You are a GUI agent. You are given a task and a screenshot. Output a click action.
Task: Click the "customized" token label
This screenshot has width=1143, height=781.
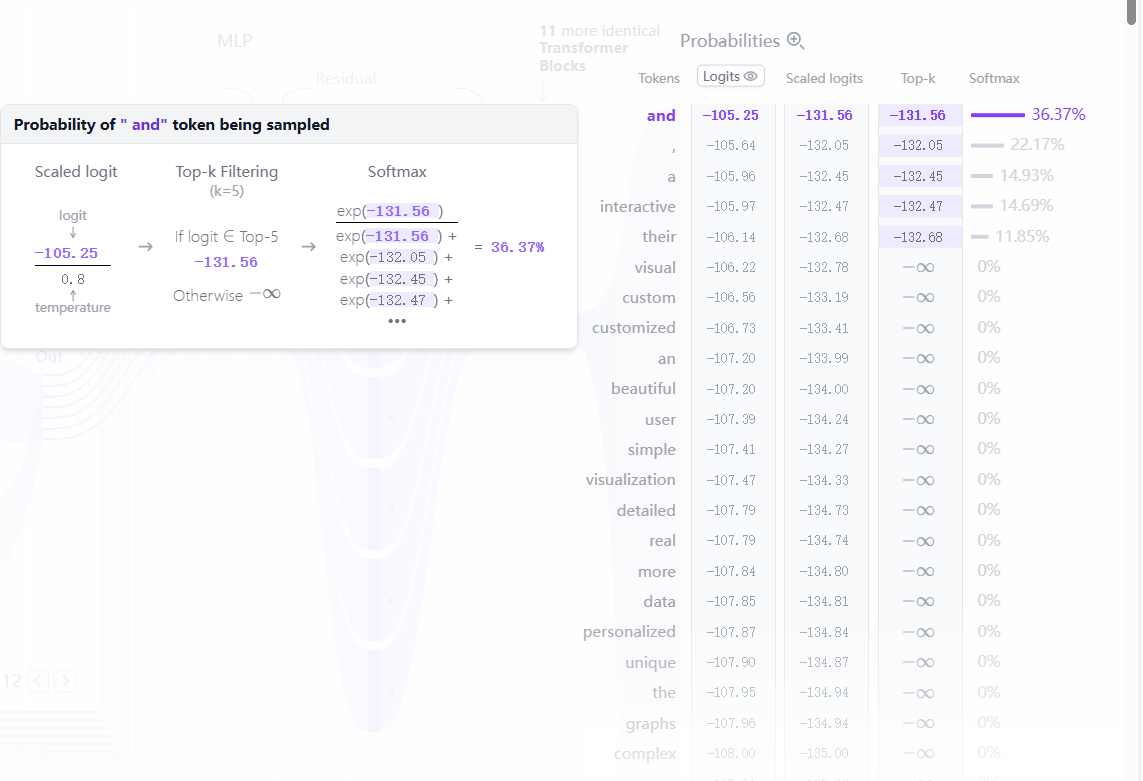tap(634, 328)
